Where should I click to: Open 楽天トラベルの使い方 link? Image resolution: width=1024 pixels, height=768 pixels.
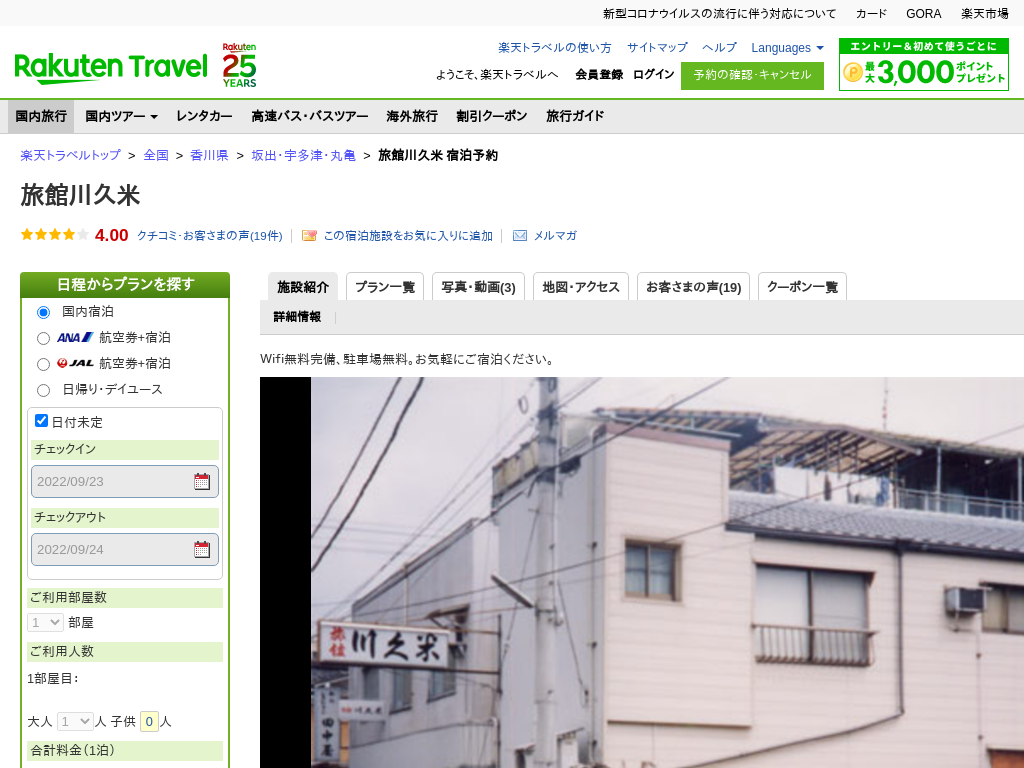(x=554, y=48)
